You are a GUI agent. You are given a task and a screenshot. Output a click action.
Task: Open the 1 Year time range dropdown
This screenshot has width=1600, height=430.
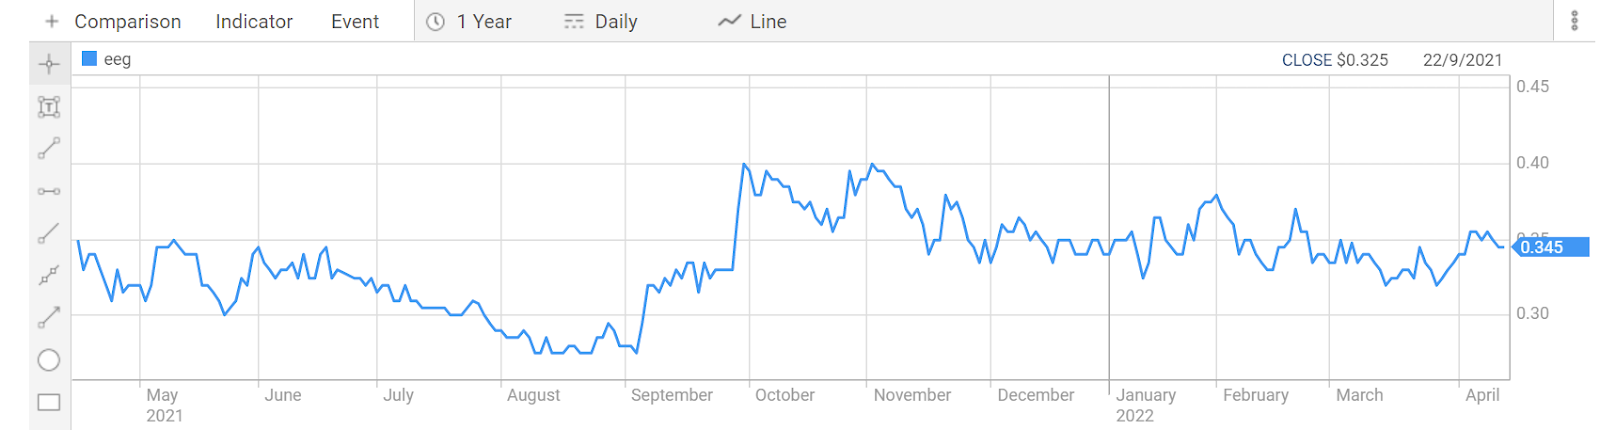[x=469, y=21]
